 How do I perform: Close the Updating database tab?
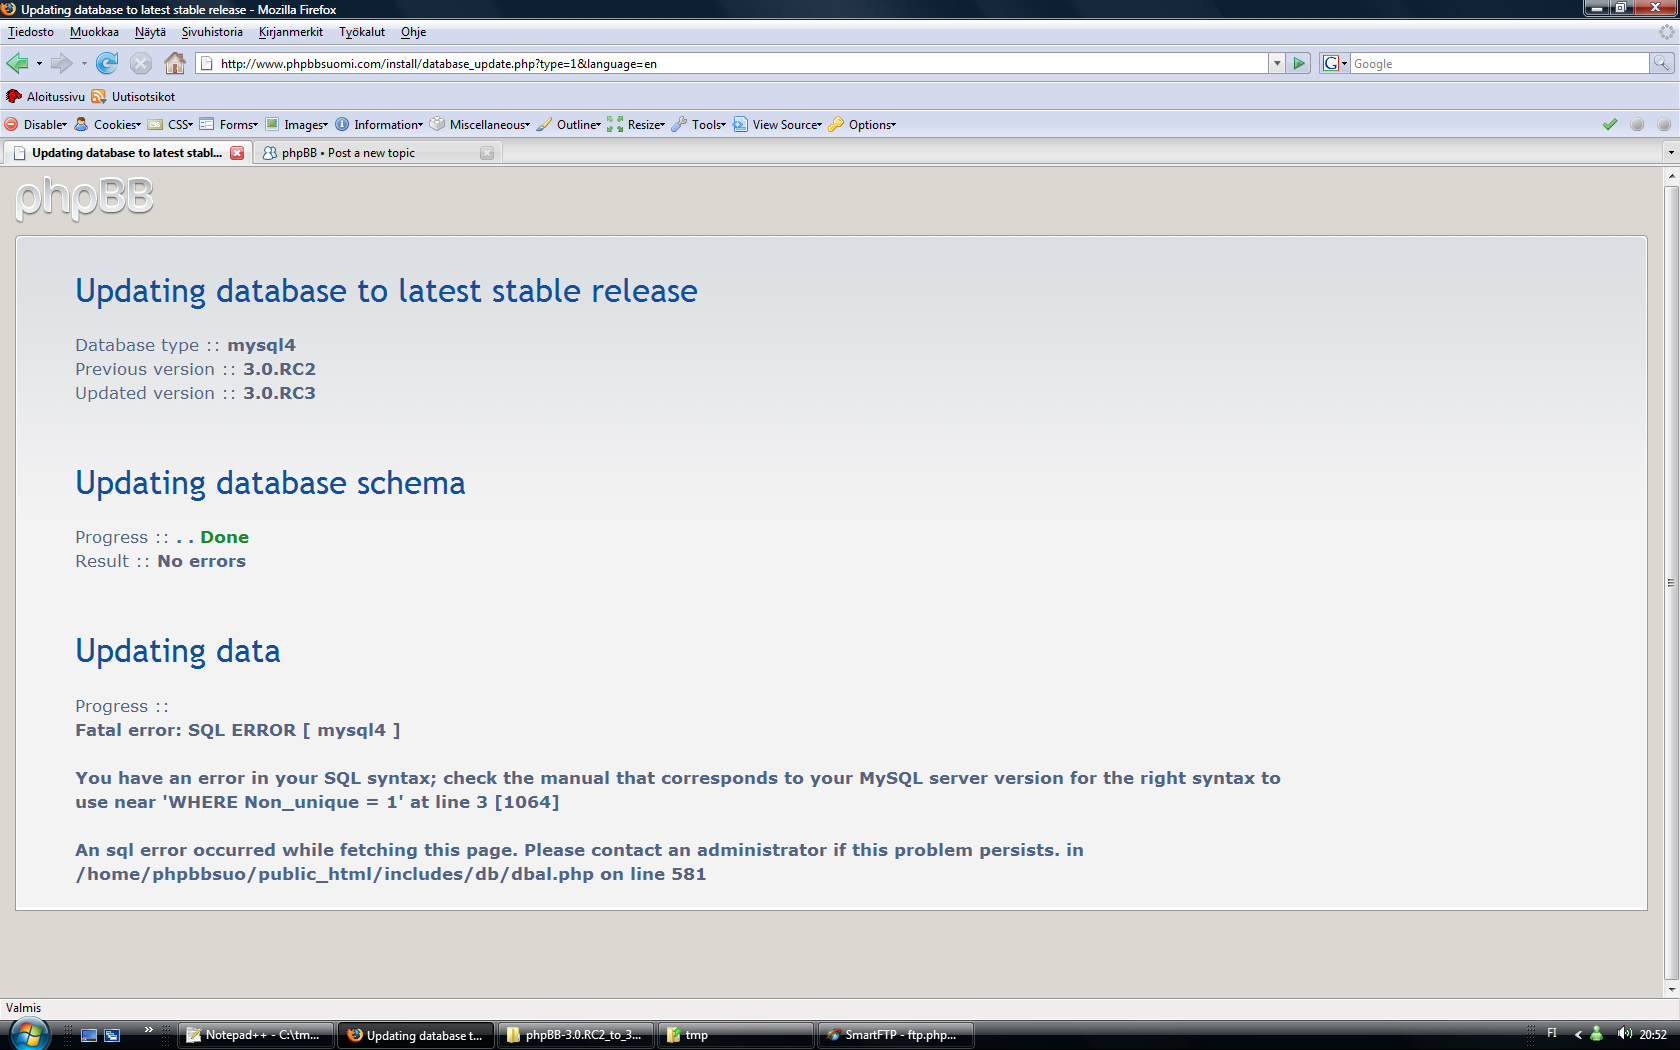click(237, 153)
